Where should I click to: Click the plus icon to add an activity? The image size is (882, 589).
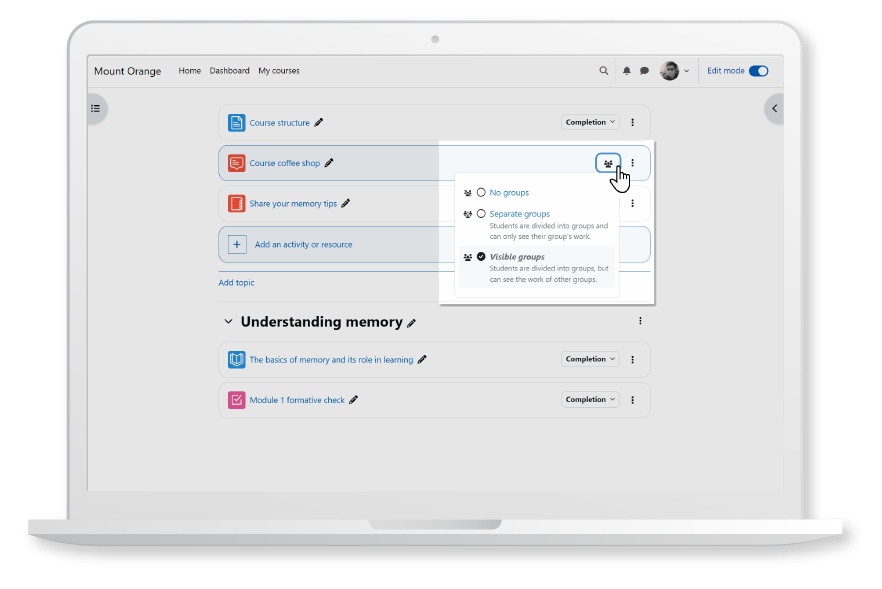tap(237, 244)
